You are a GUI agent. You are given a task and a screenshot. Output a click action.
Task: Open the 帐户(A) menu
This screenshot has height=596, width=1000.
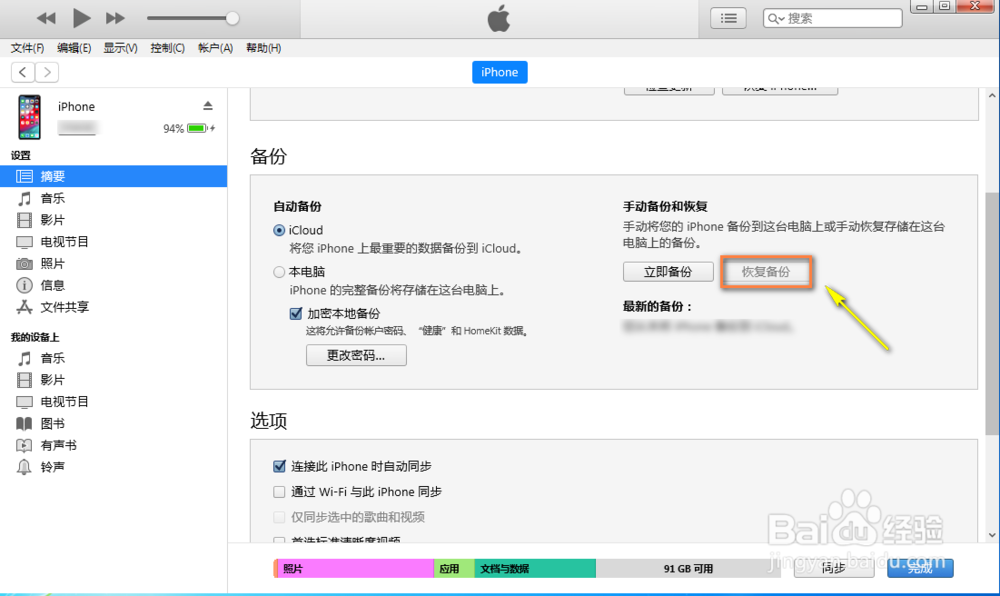click(x=215, y=48)
